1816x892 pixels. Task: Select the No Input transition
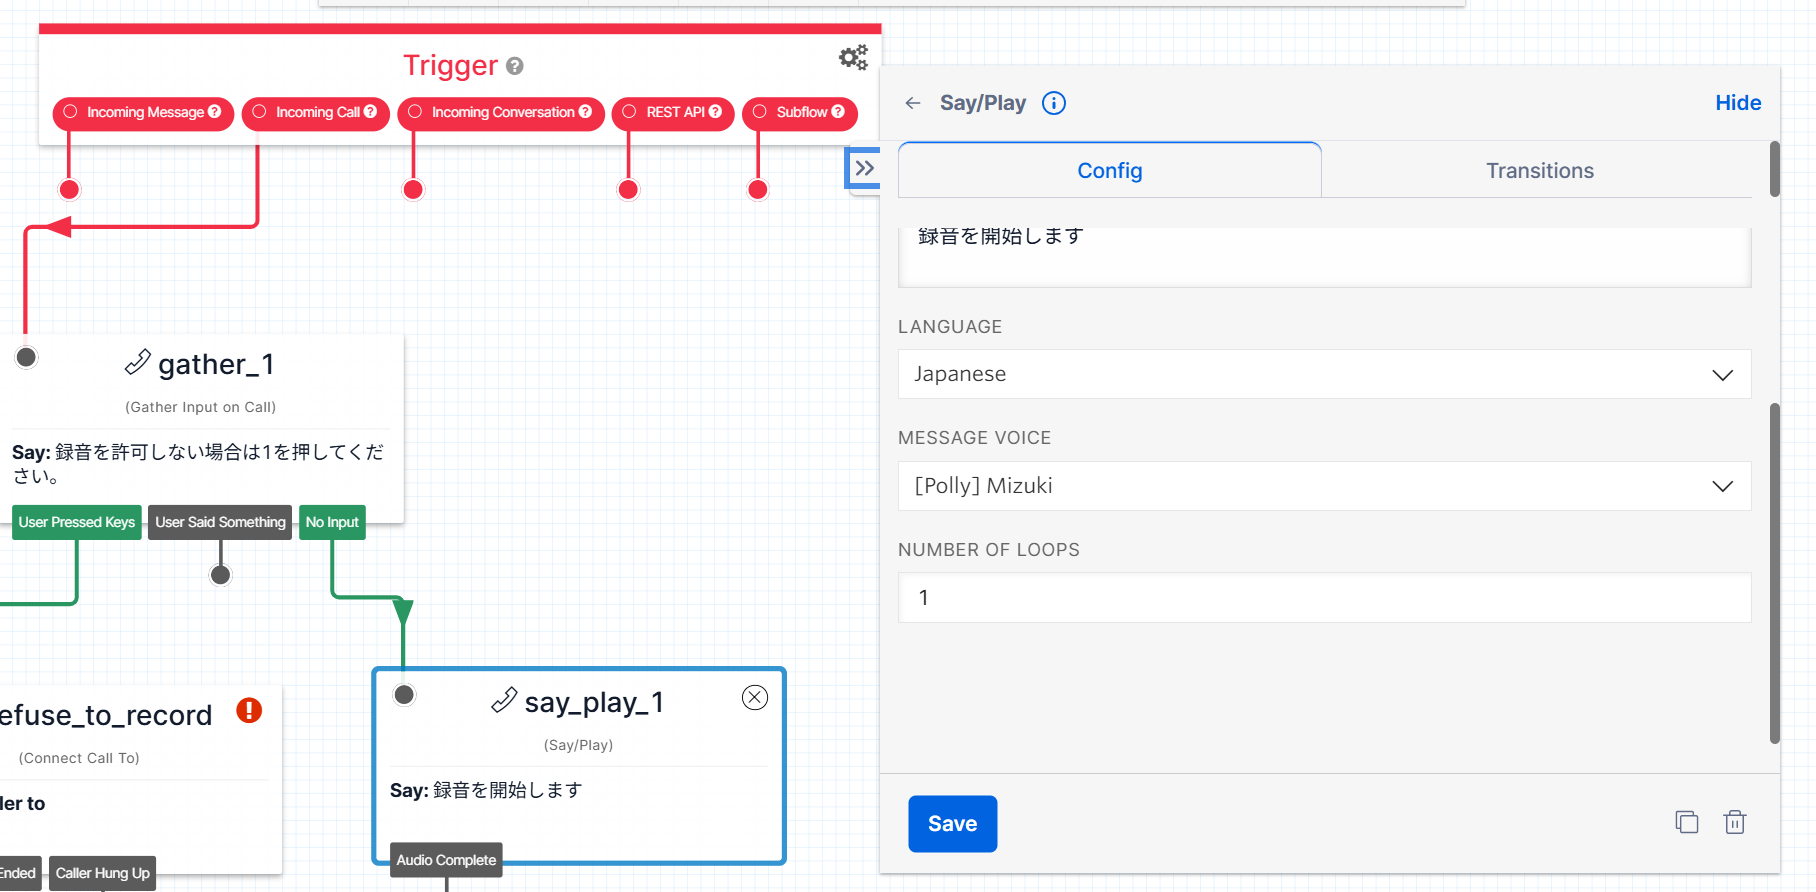pyautogui.click(x=332, y=522)
